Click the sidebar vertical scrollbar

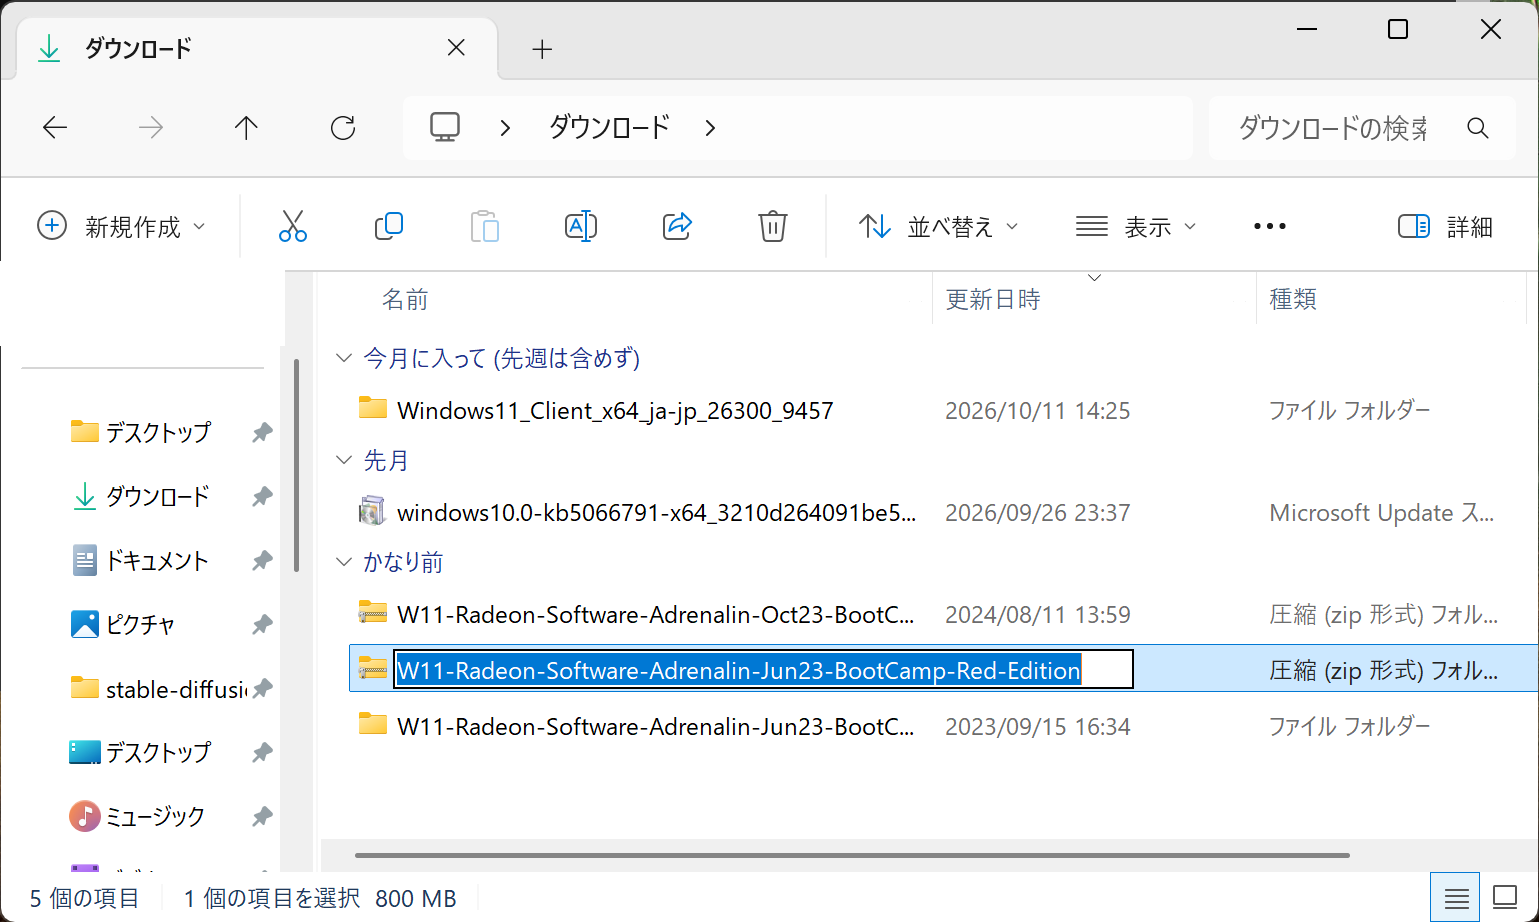coord(296,465)
